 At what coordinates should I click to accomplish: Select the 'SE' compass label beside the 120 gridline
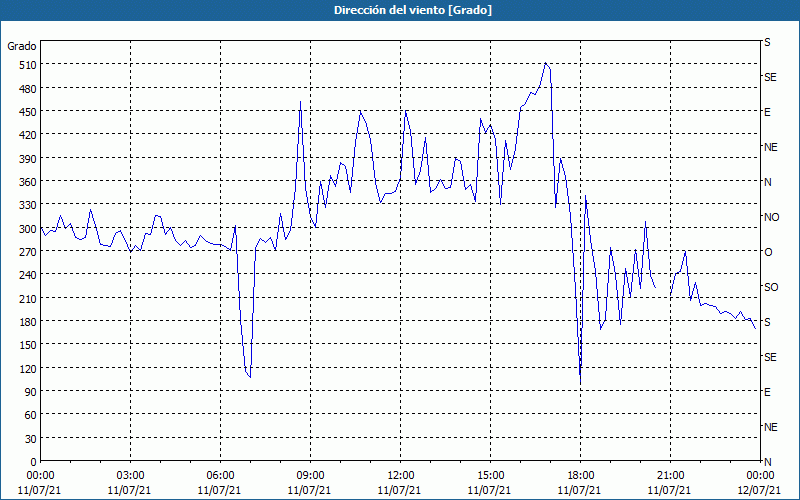point(770,357)
